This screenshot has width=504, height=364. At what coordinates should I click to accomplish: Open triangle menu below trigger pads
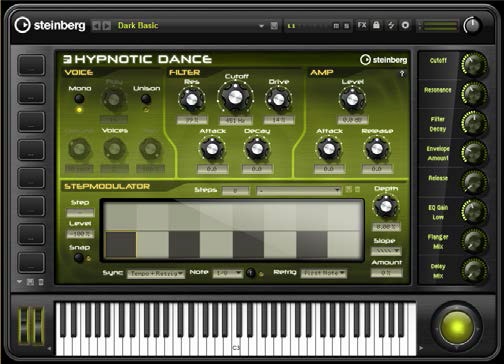(20, 282)
